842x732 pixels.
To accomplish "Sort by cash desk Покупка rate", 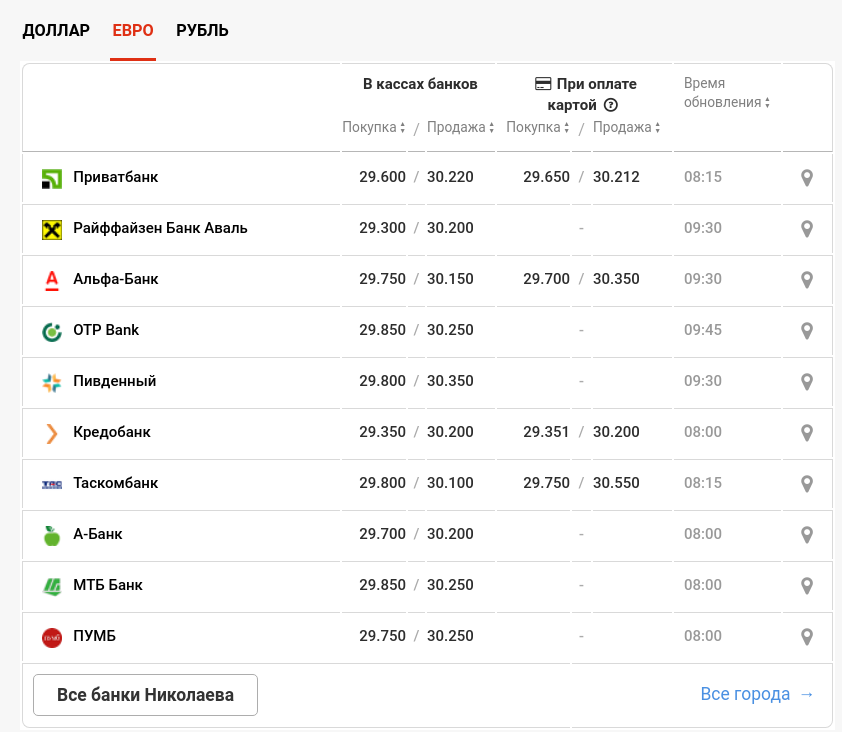I will (x=374, y=128).
